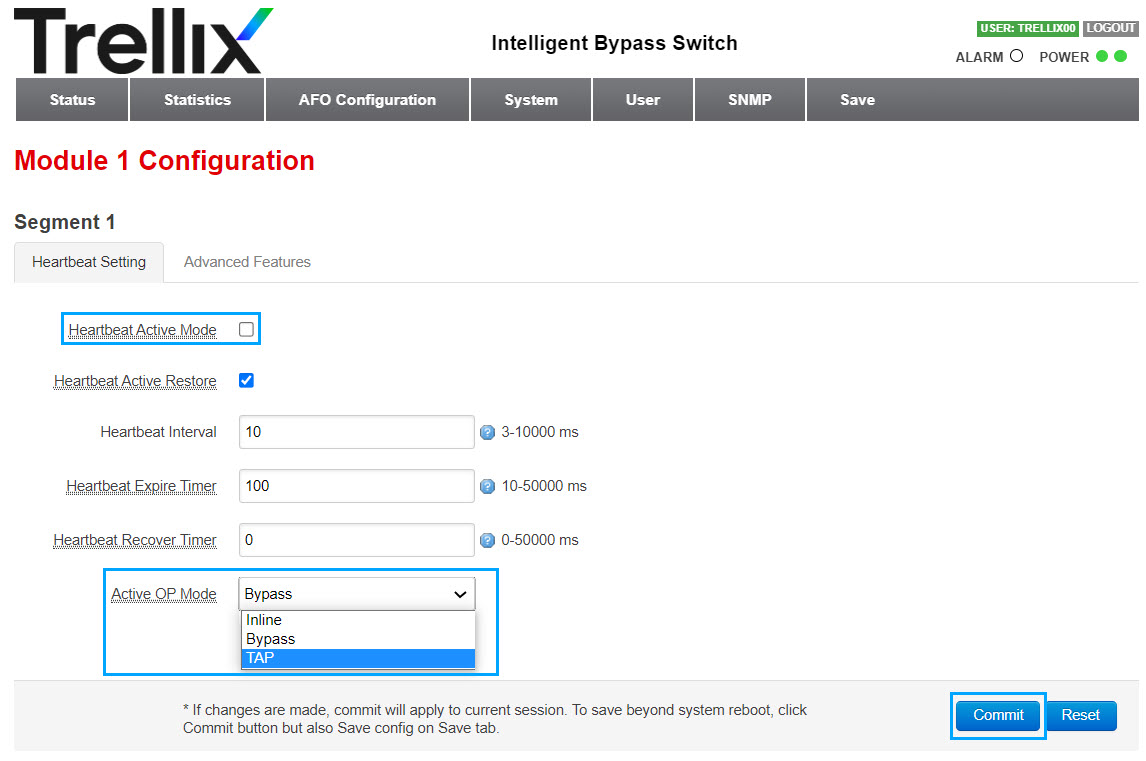
Task: Click the Heartbeat Expire Timer input field
Action: click(x=357, y=486)
